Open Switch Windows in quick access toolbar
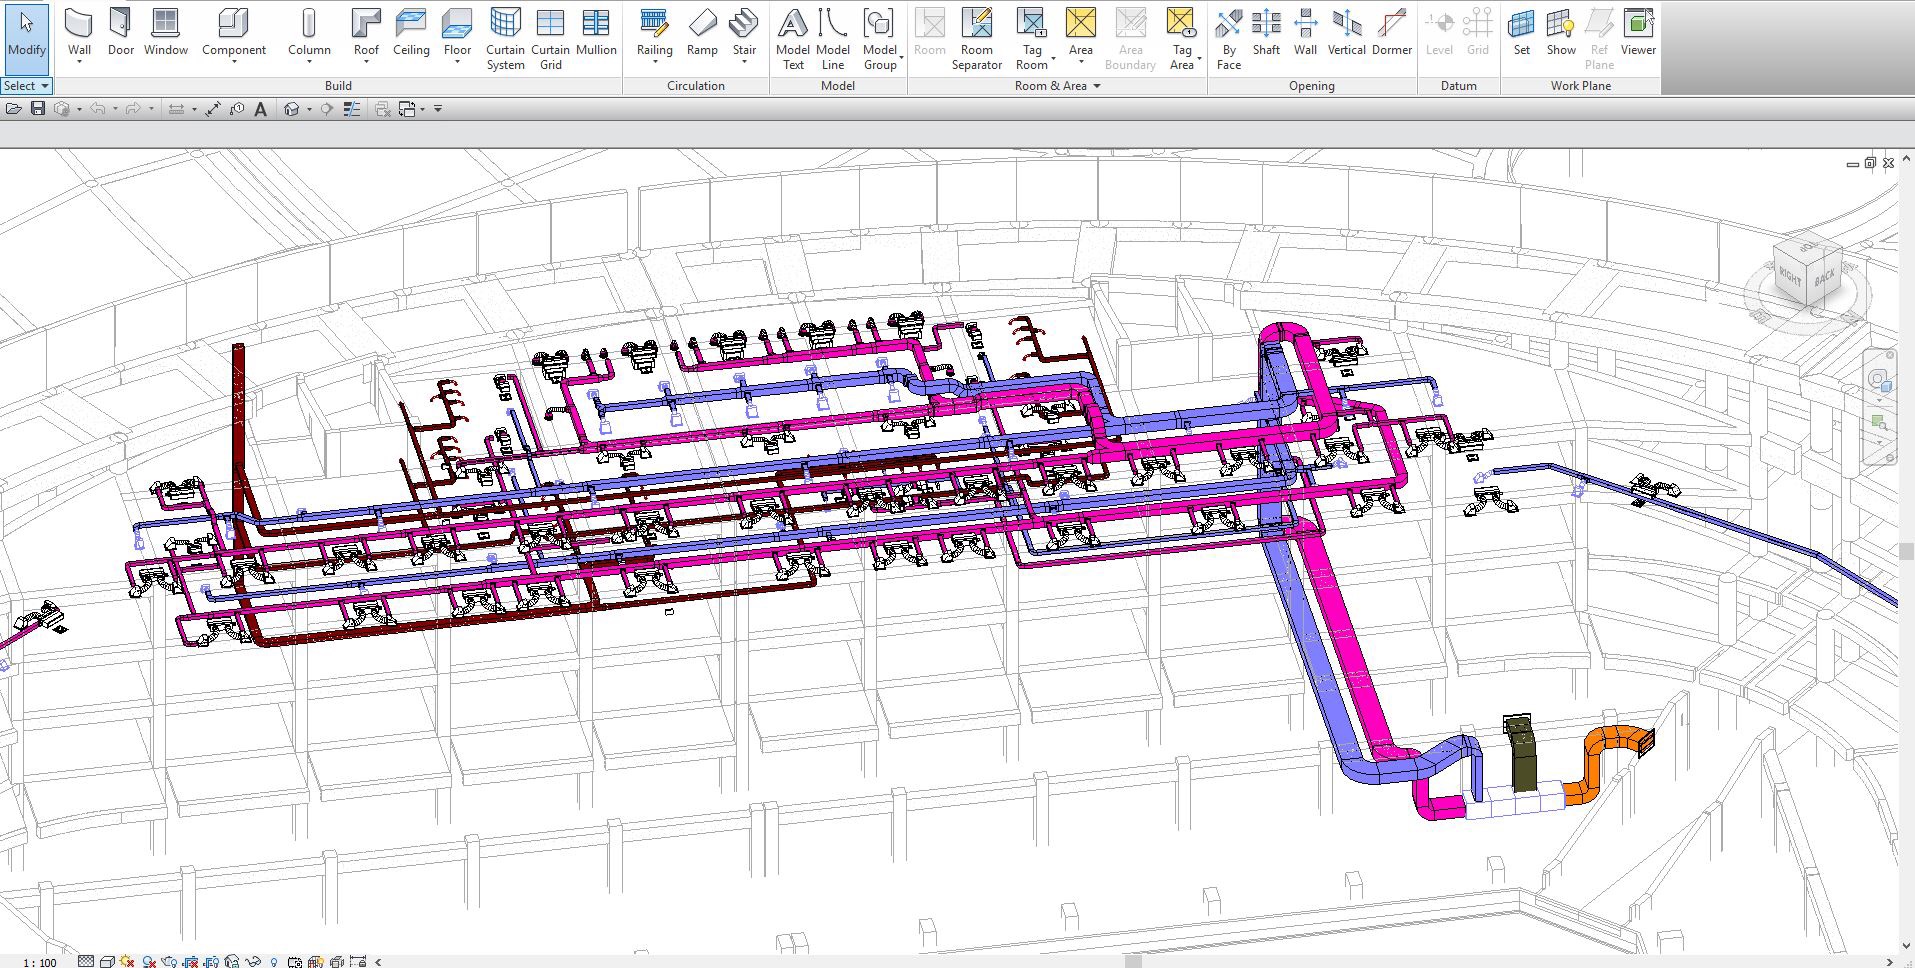This screenshot has height=968, width=1915. [x=409, y=109]
